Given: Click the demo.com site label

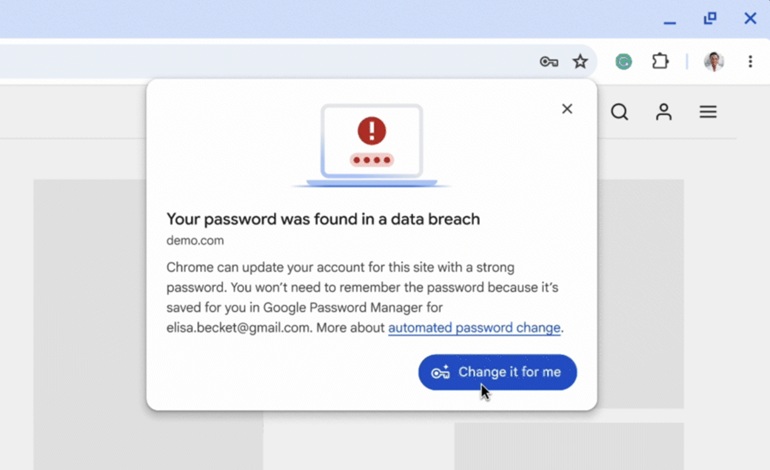Looking at the screenshot, I should [195, 241].
